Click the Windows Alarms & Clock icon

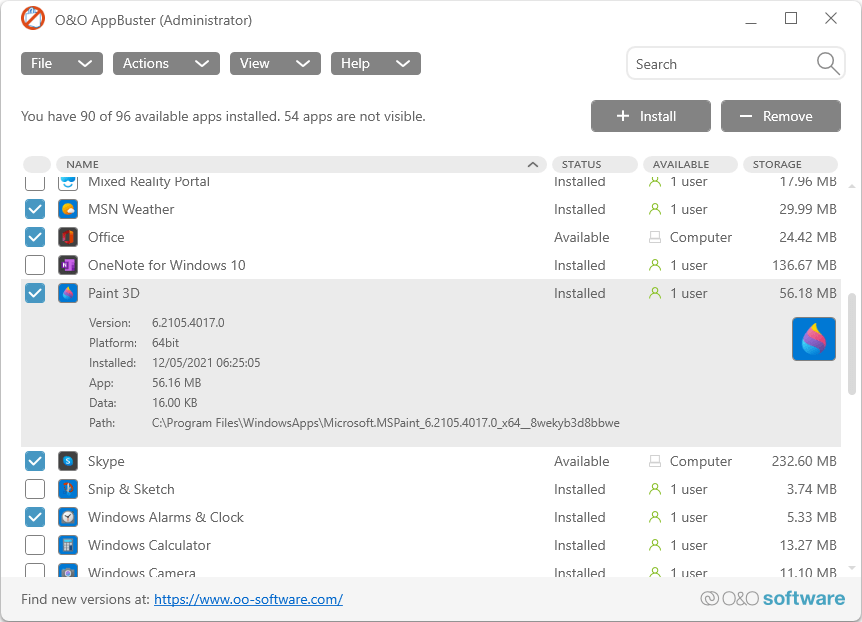tap(68, 517)
